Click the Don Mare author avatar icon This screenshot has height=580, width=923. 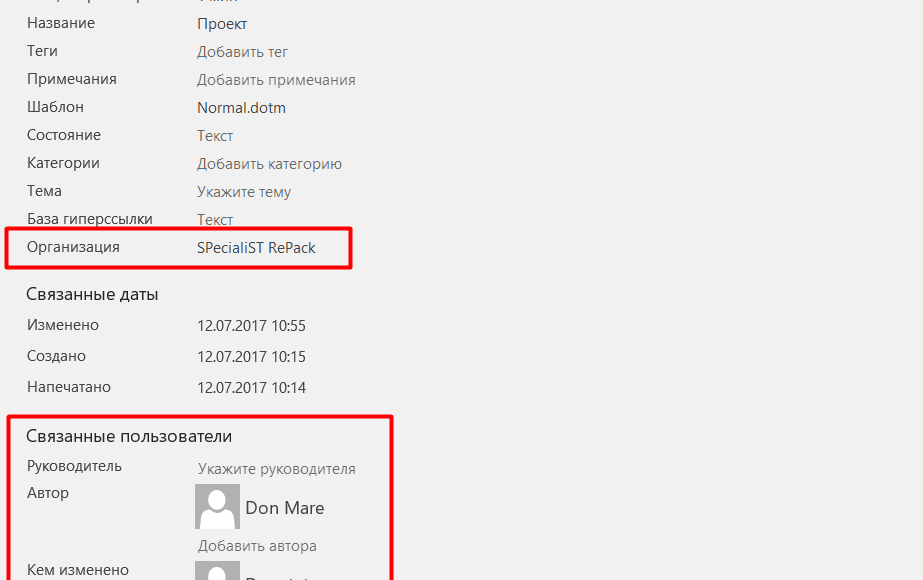coord(217,506)
